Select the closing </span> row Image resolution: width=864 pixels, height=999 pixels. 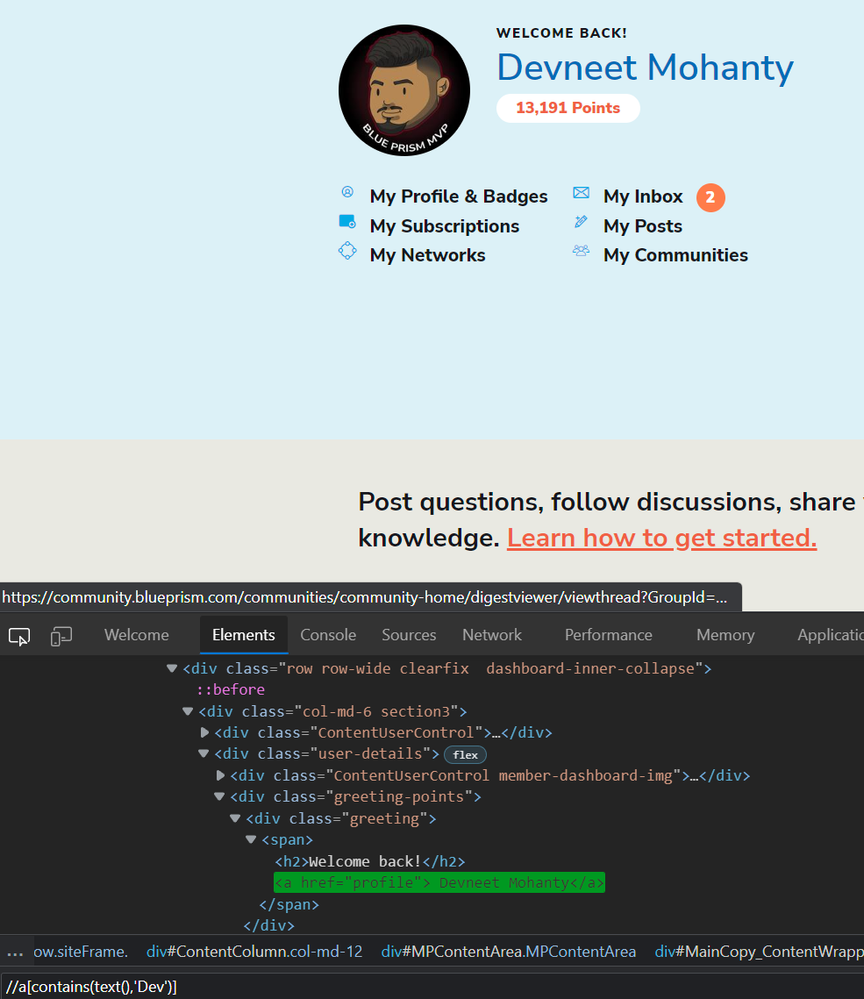click(289, 905)
